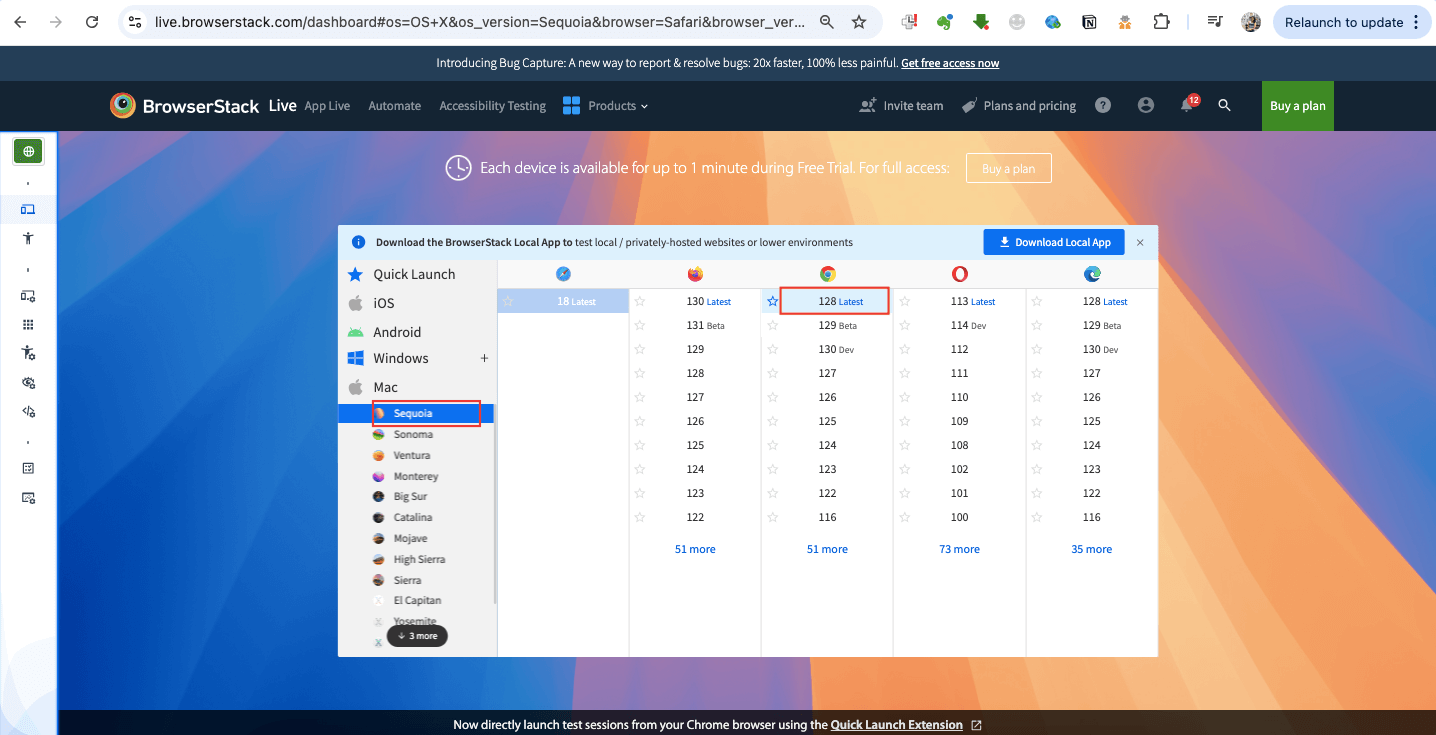
Task: Open the Quick Launch Extension link
Action: pyautogui.click(x=896, y=725)
